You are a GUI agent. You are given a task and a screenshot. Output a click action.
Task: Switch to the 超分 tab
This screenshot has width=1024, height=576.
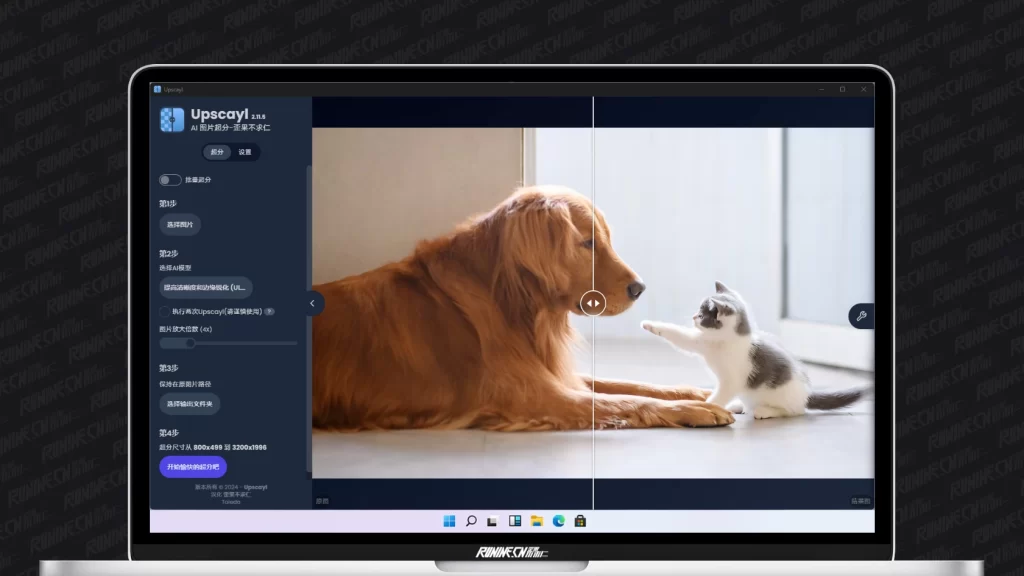[217, 152]
